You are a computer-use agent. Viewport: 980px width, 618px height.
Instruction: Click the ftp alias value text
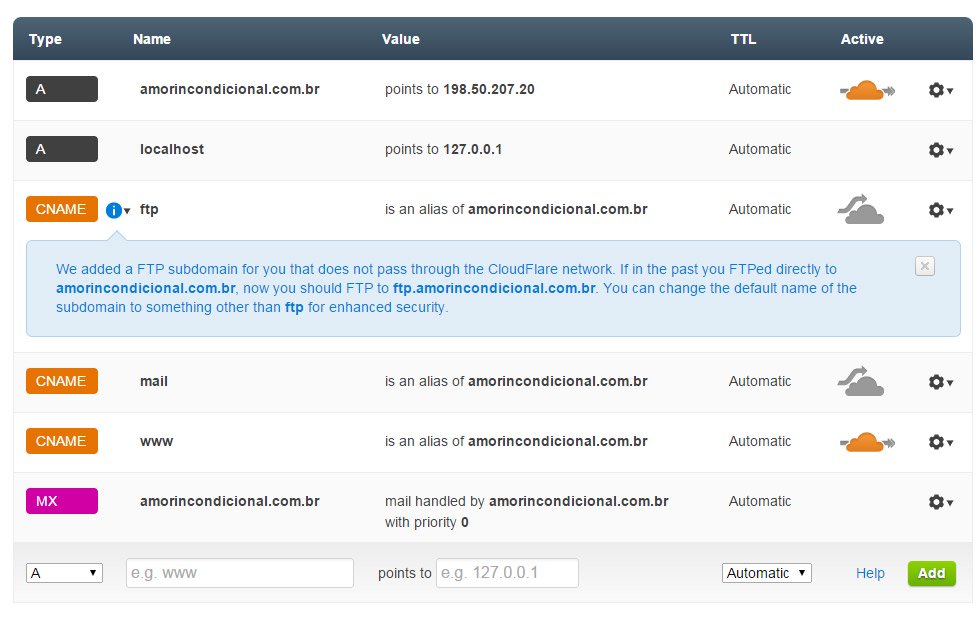click(x=516, y=209)
